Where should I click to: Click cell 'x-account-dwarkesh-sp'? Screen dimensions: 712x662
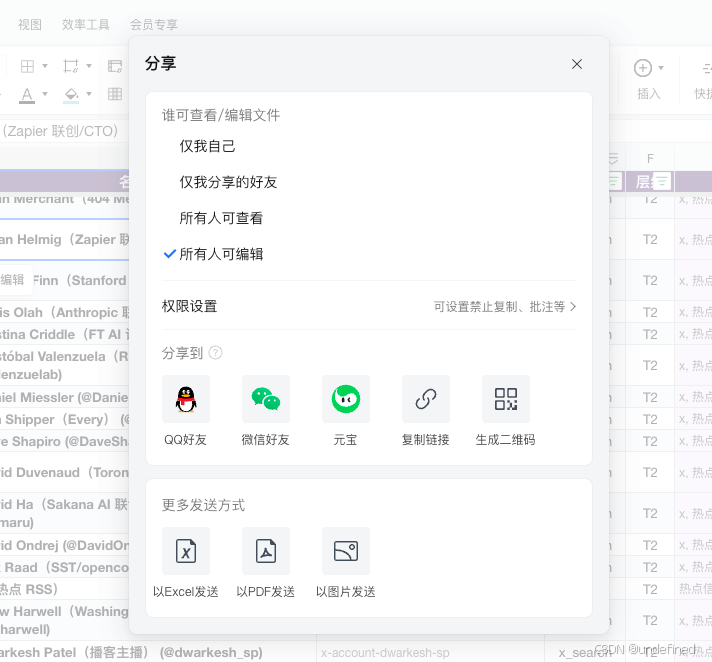click(x=430, y=653)
